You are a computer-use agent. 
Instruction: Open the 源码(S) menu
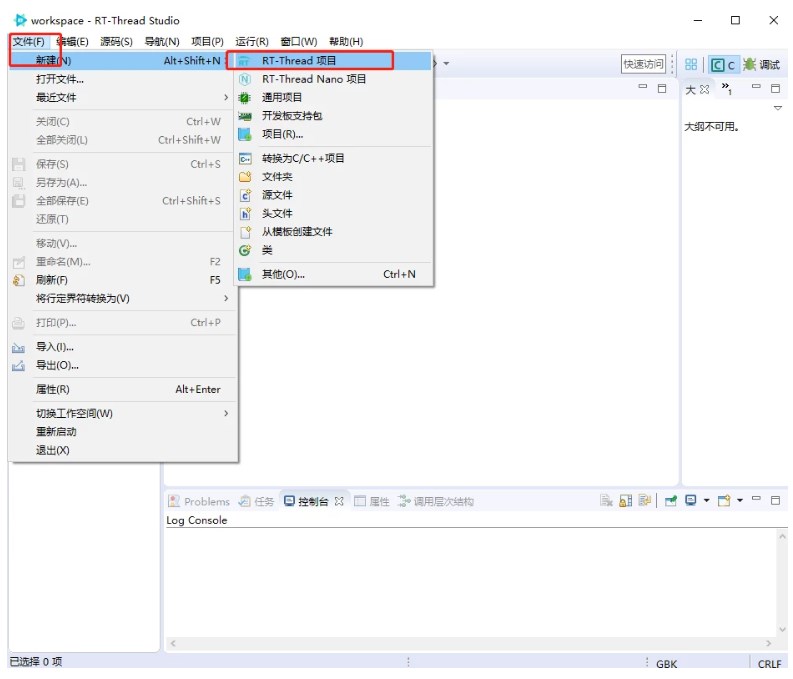[116, 41]
